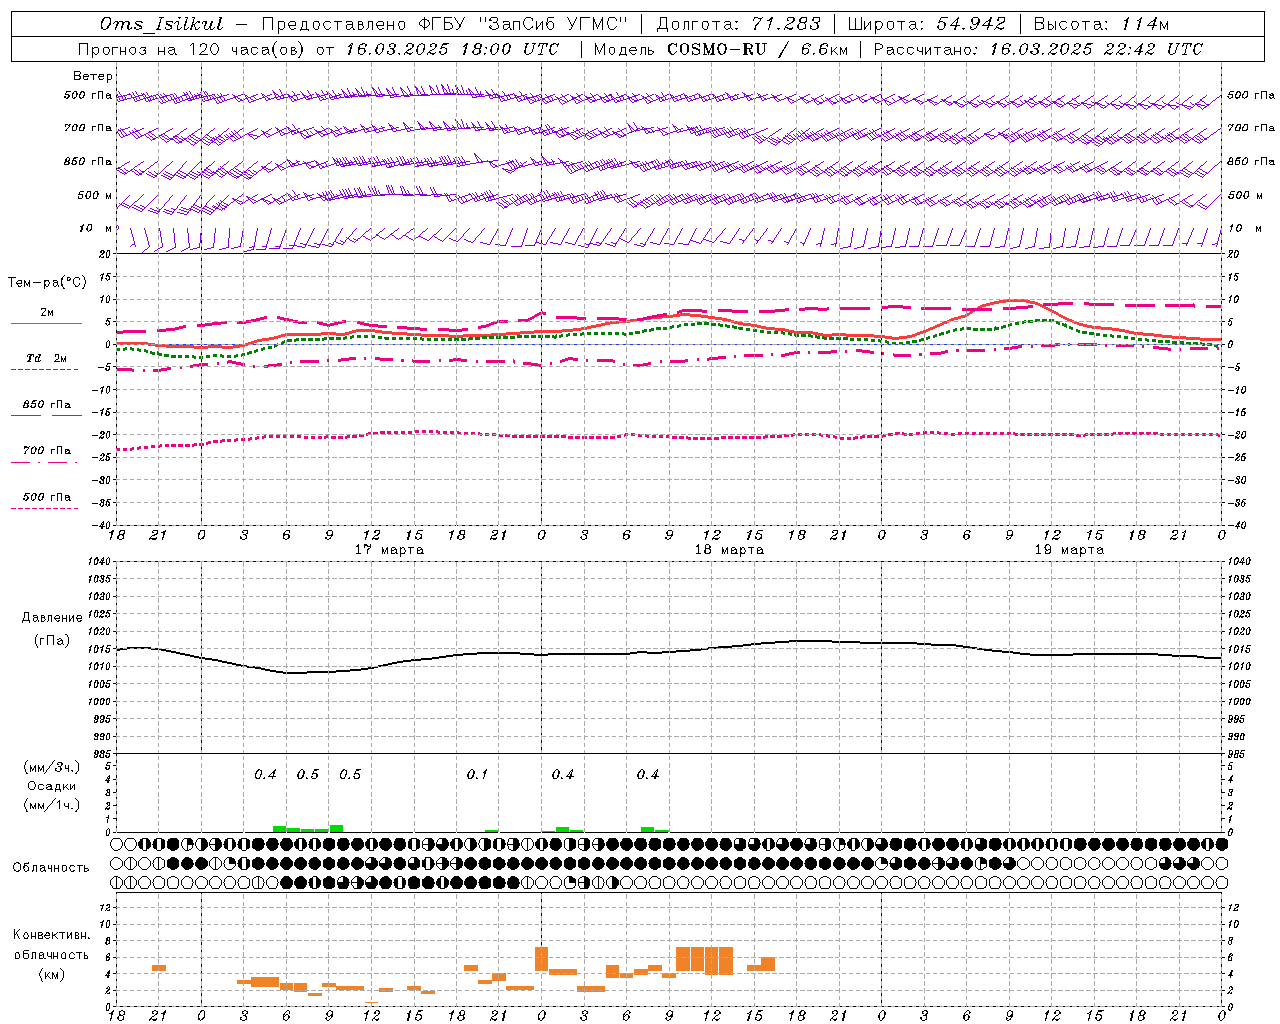The height and width of the screenshot is (1024, 1280).
Task: Click the (мм/3ч.) precipitation unit label
Action: coord(51,768)
